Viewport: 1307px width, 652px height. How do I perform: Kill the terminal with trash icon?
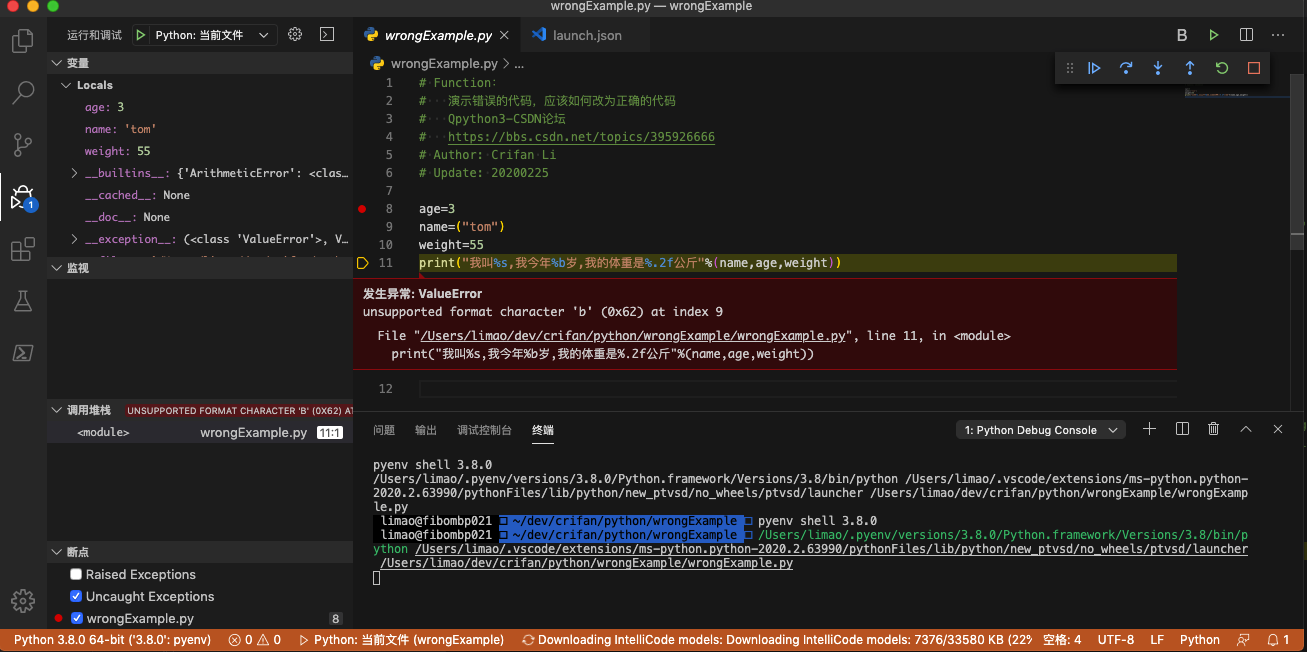pos(1214,429)
